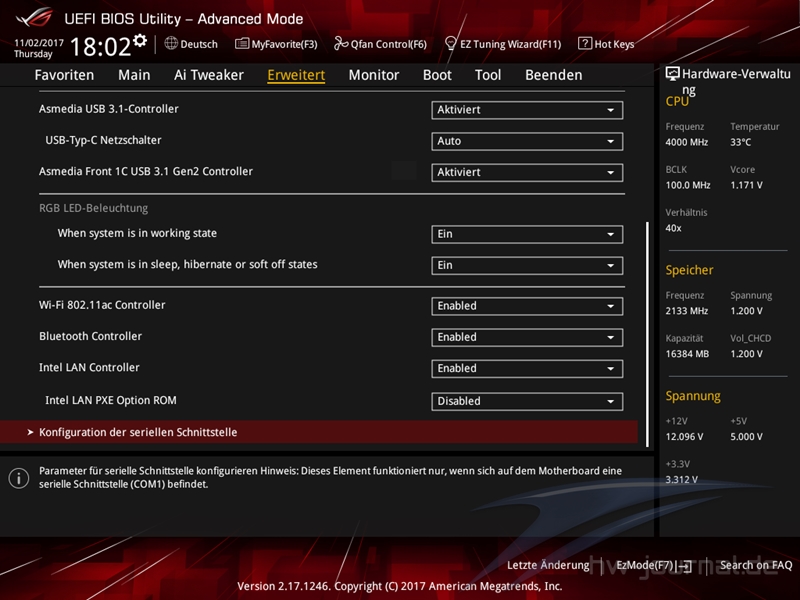800x600 pixels.
Task: Click the Speicher section heading
Action: click(x=689, y=270)
